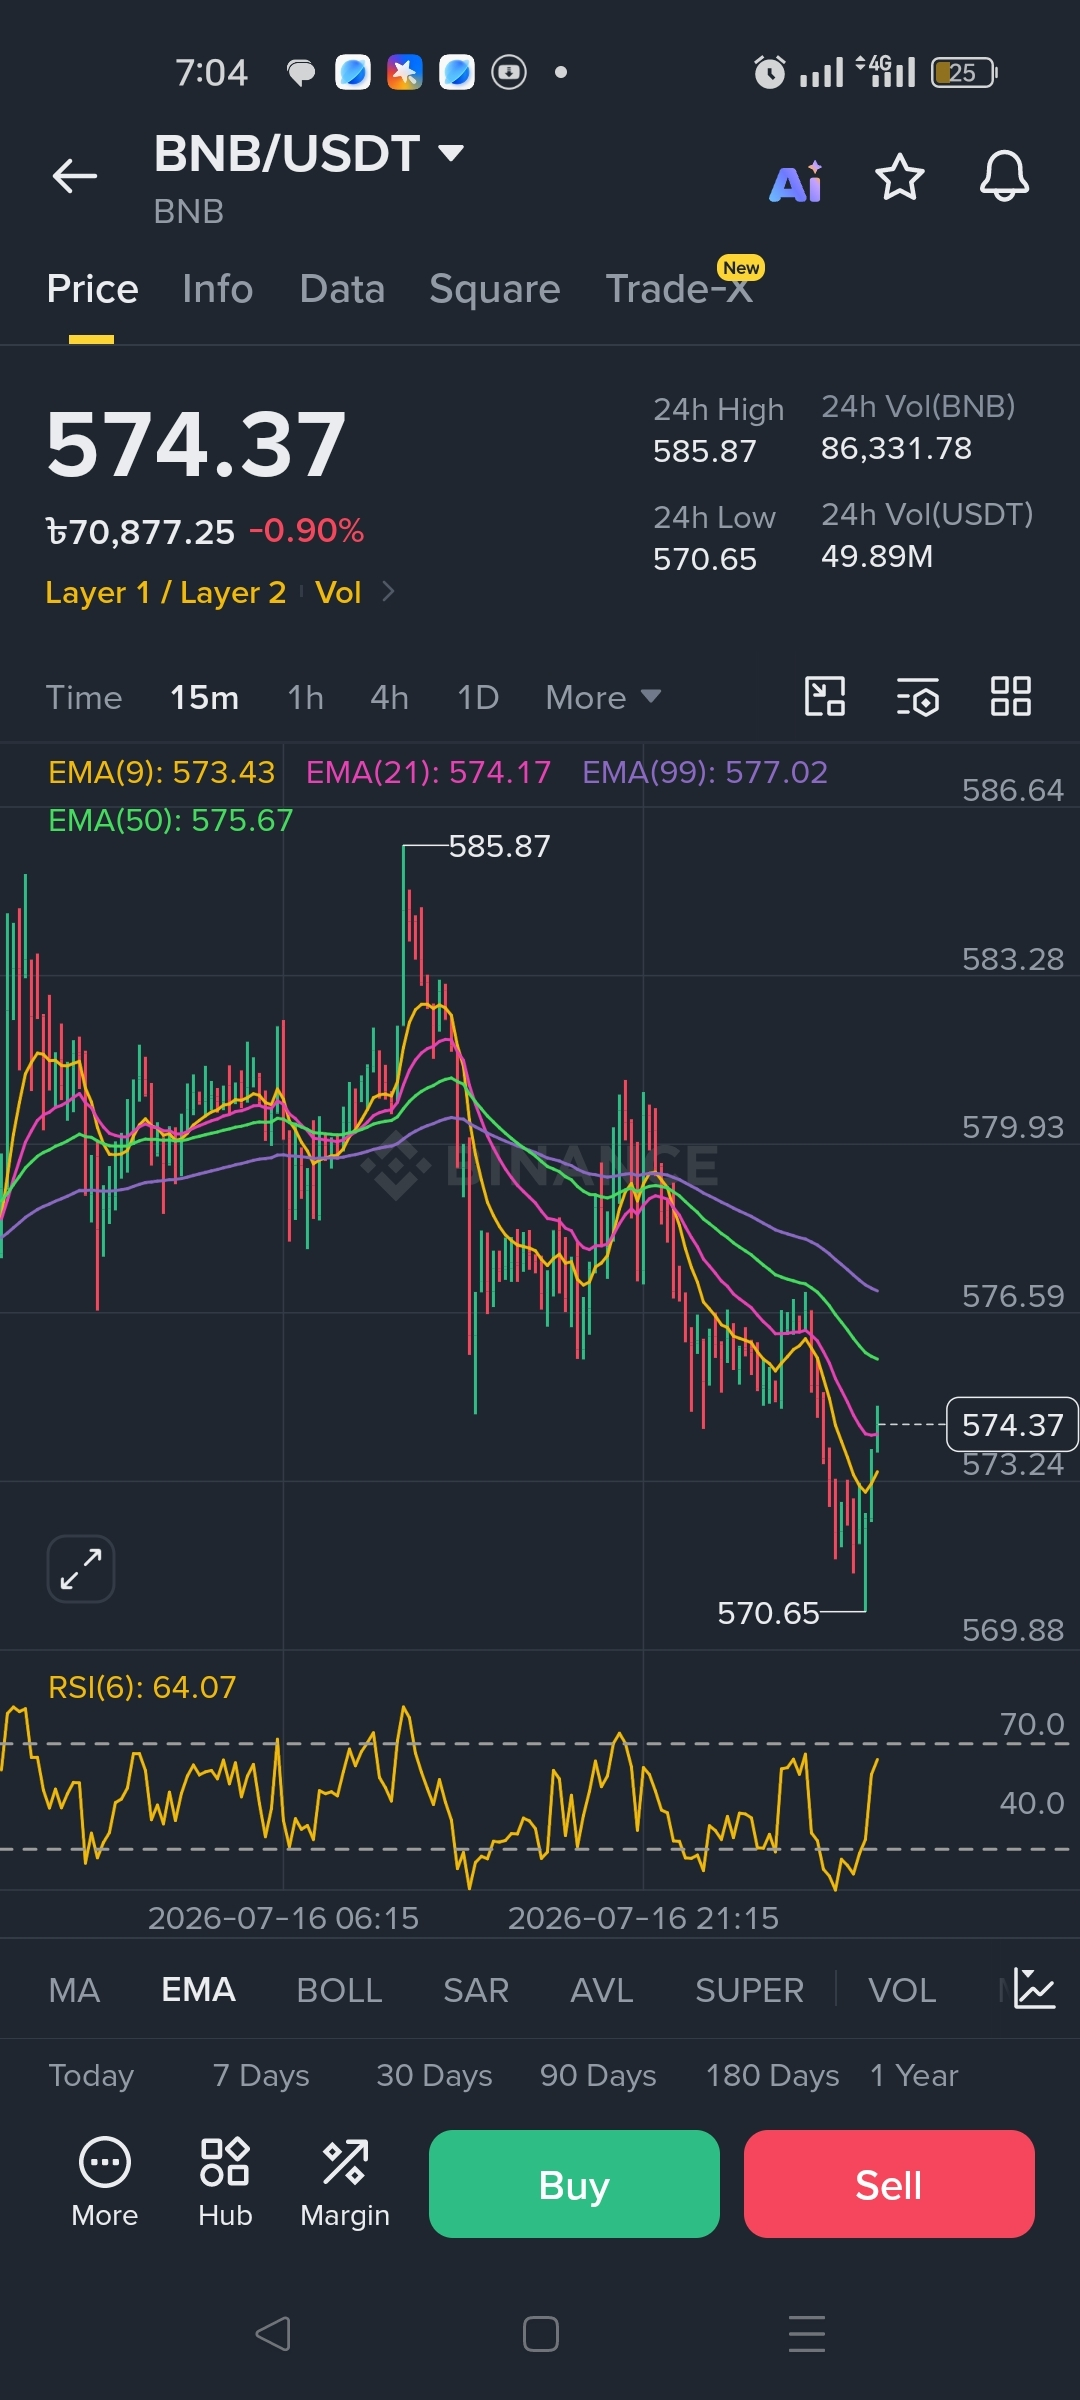
Task: Tap the Android home navigation button
Action: point(541,2334)
